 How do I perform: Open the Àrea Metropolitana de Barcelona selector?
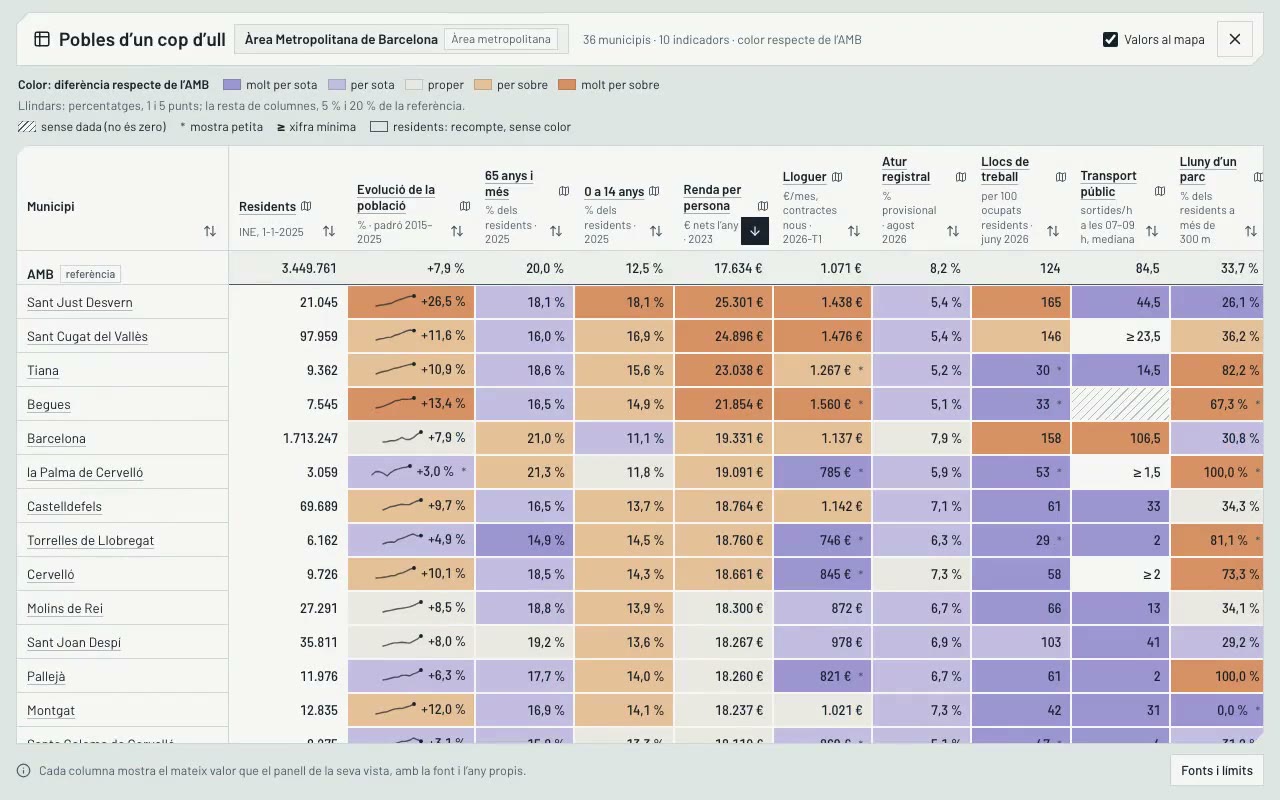tap(401, 39)
